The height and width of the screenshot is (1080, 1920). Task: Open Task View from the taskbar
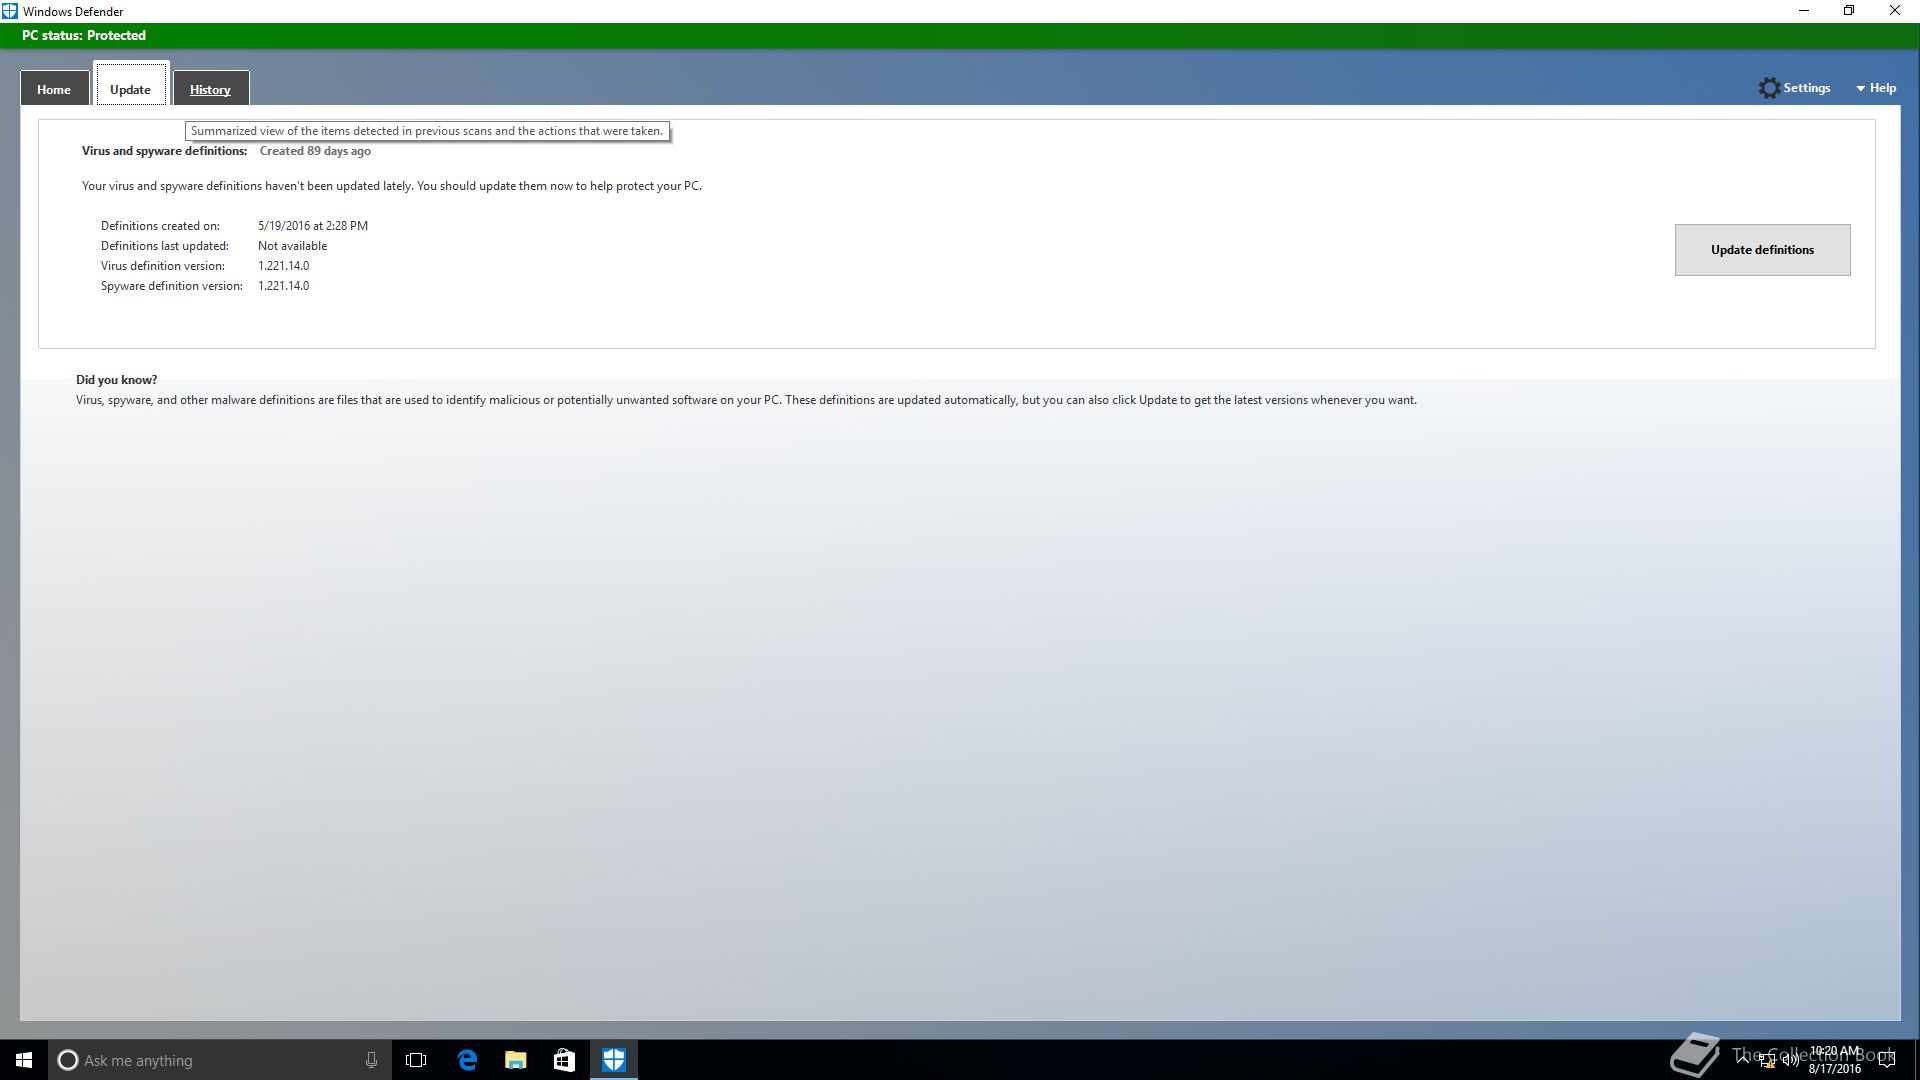pos(416,1060)
